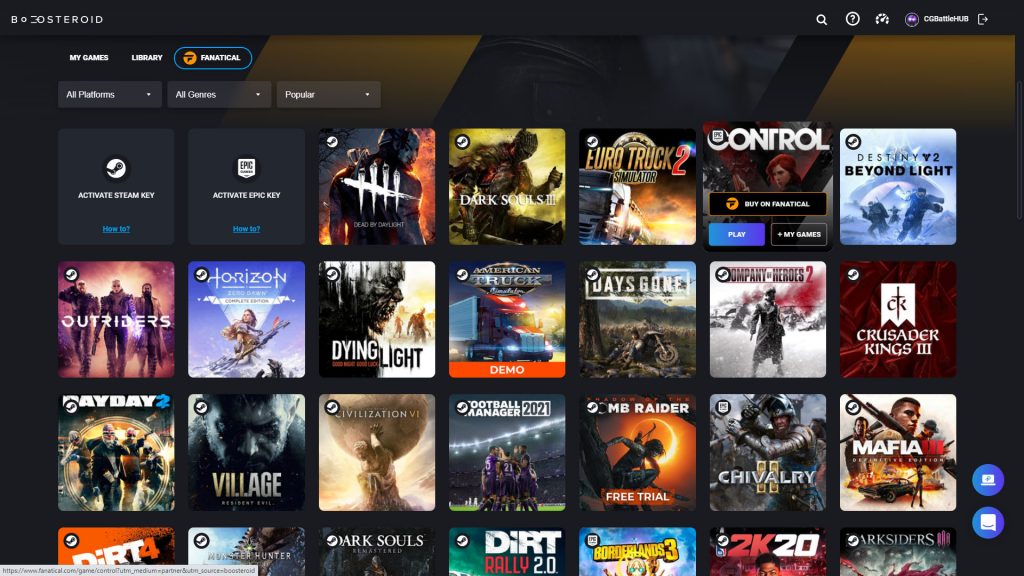1024x576 pixels.
Task: Open Dying Light game tile
Action: 377,319
